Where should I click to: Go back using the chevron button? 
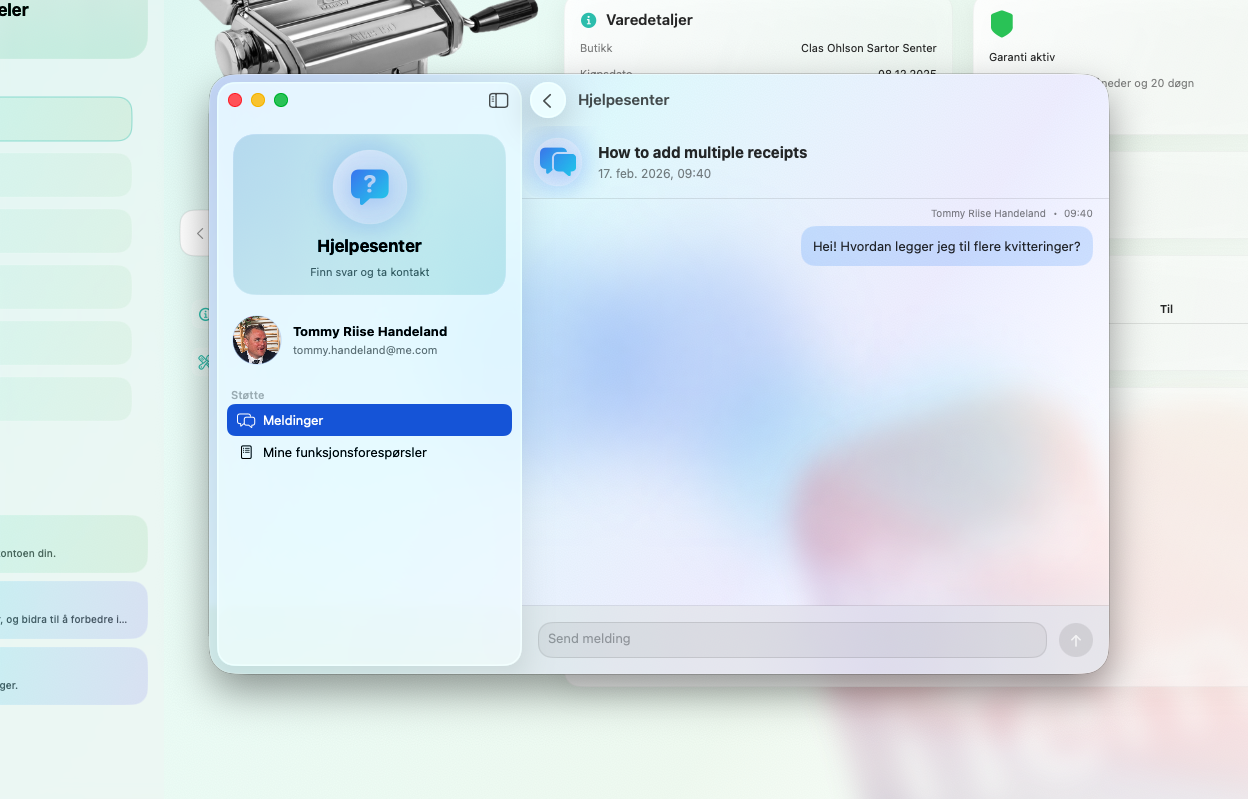(x=547, y=100)
